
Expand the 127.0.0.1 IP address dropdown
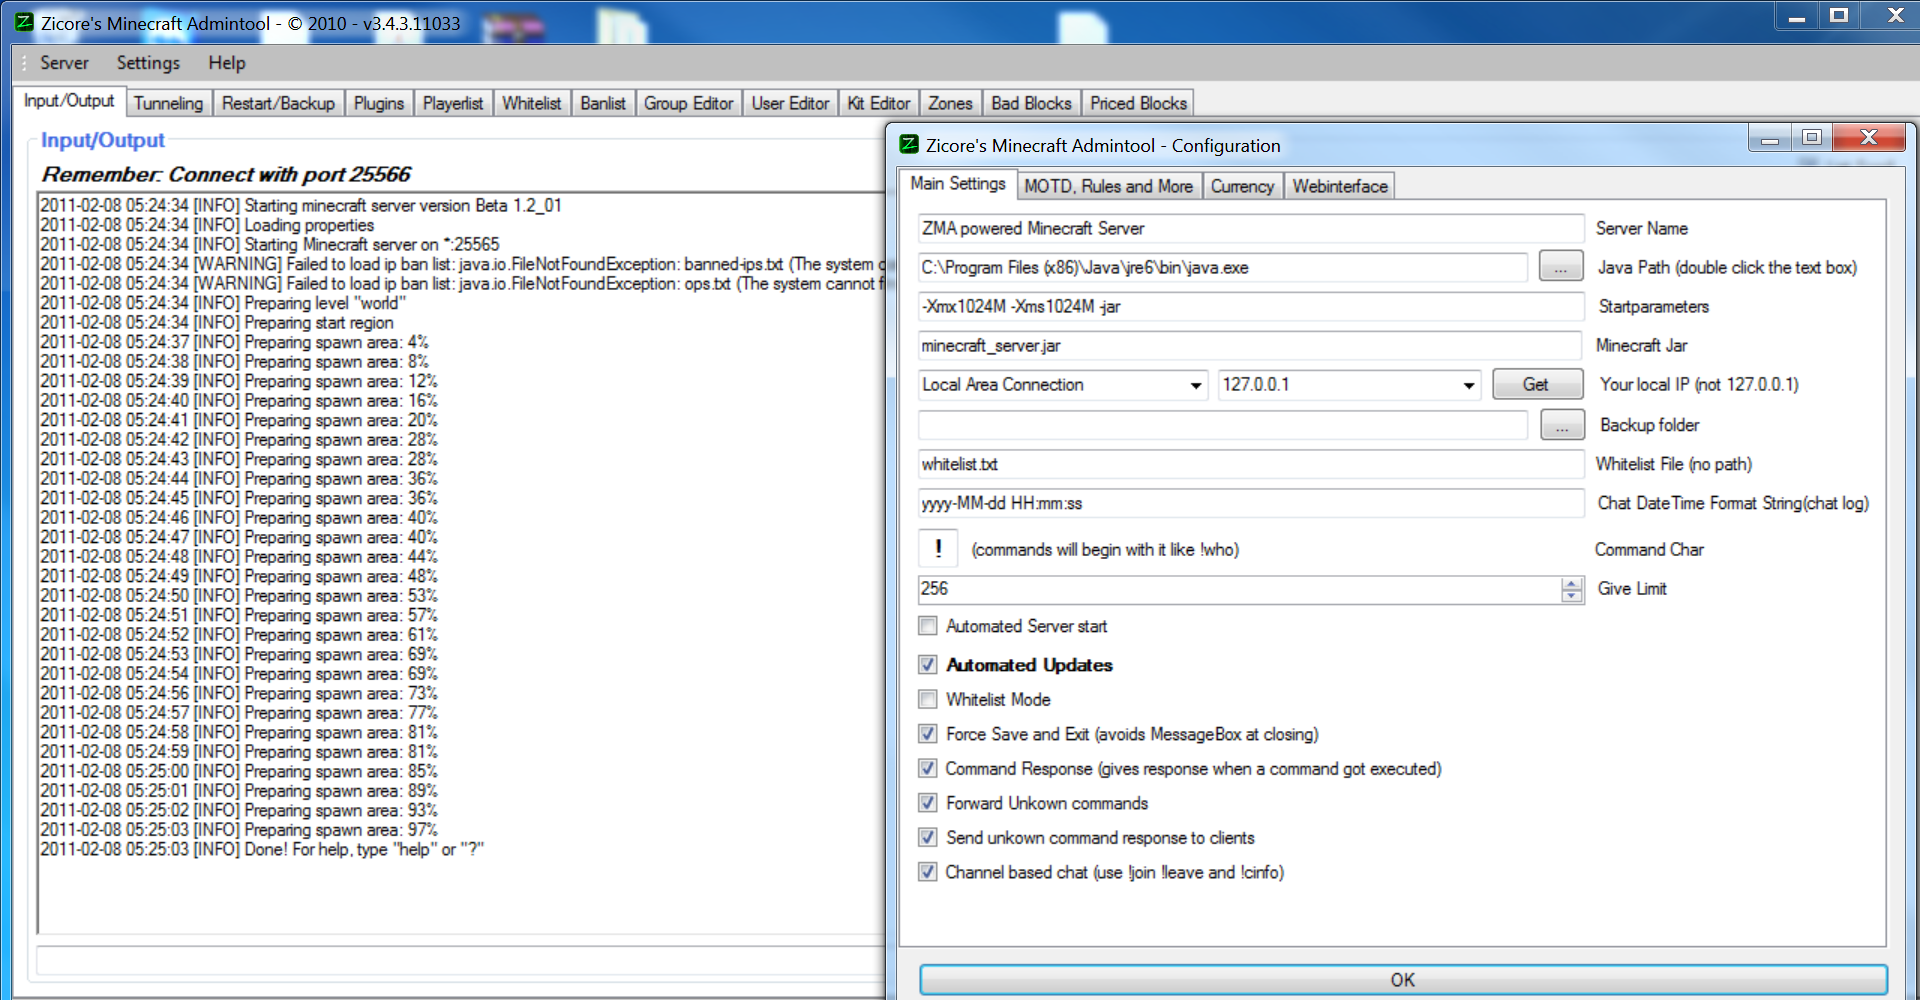(1468, 385)
